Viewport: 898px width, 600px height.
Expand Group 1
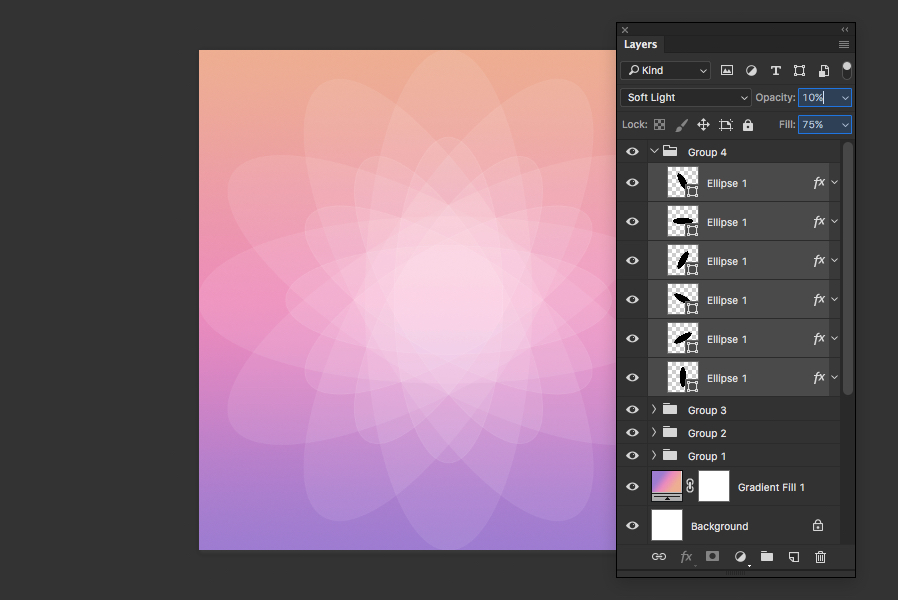coord(653,455)
